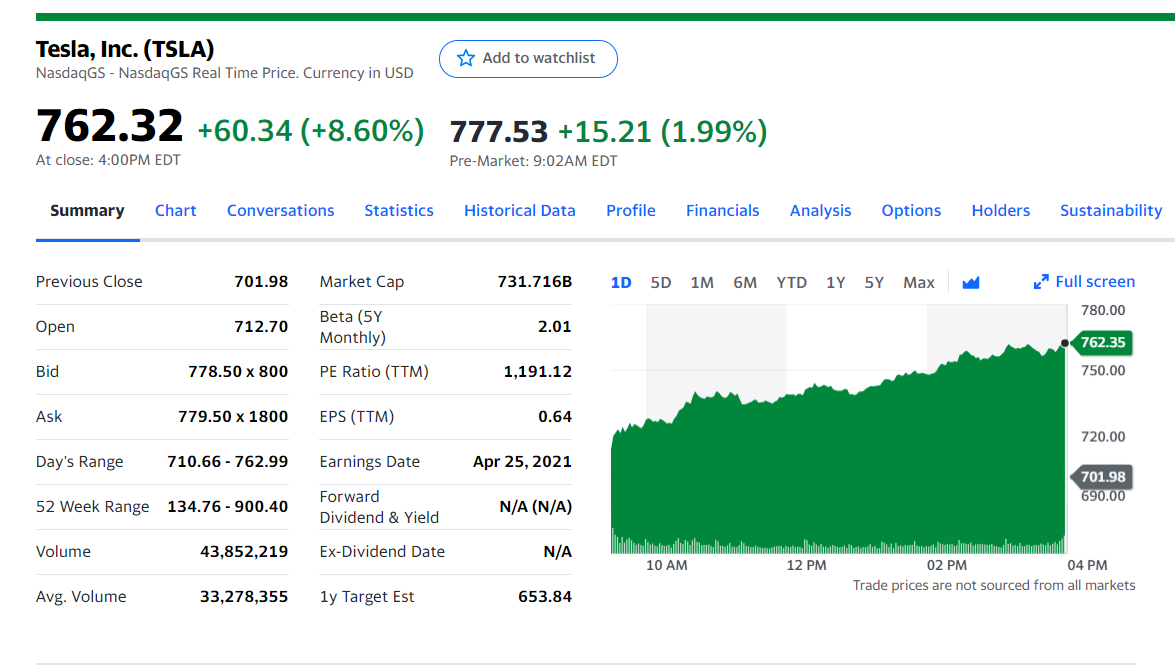Click the 1y Target Est value 653.84
The height and width of the screenshot is (665, 1175).
545,597
